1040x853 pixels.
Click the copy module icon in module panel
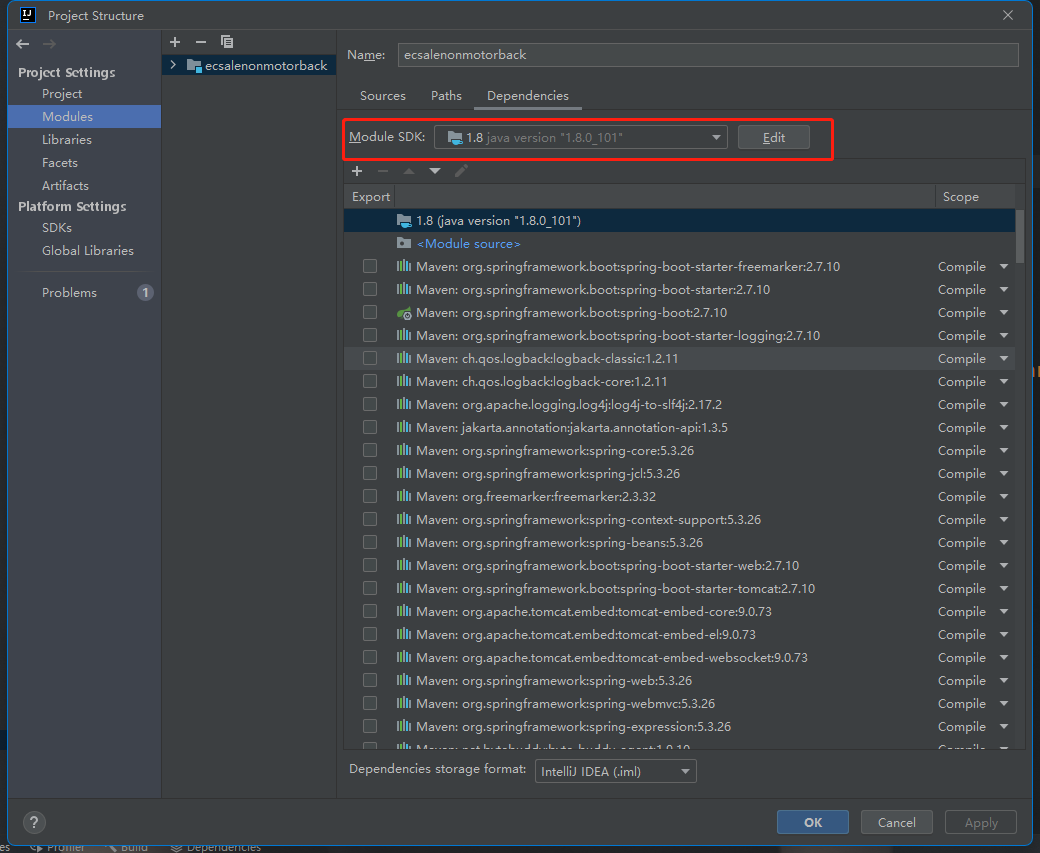pos(227,42)
